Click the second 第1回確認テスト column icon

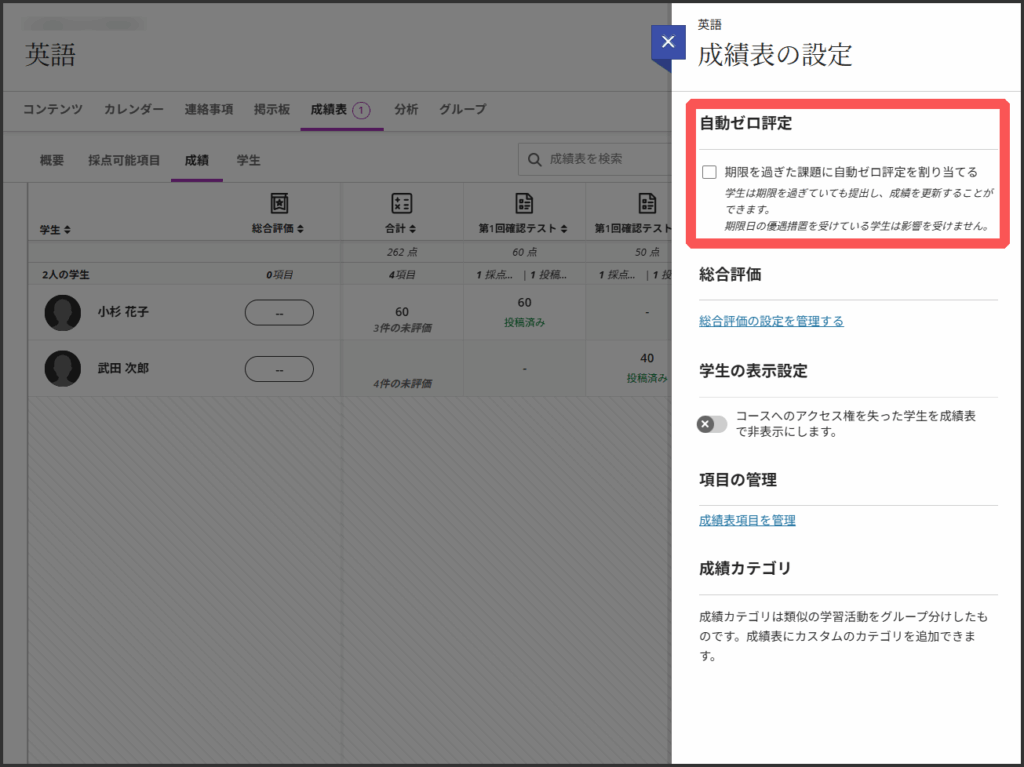(x=646, y=204)
